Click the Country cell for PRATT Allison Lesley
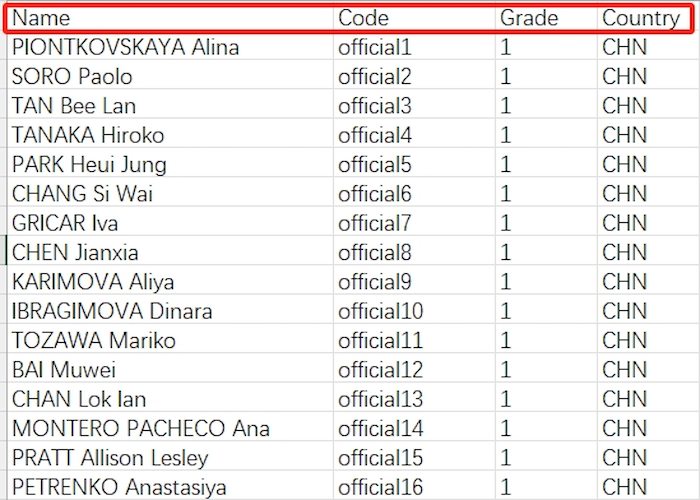 pos(645,458)
